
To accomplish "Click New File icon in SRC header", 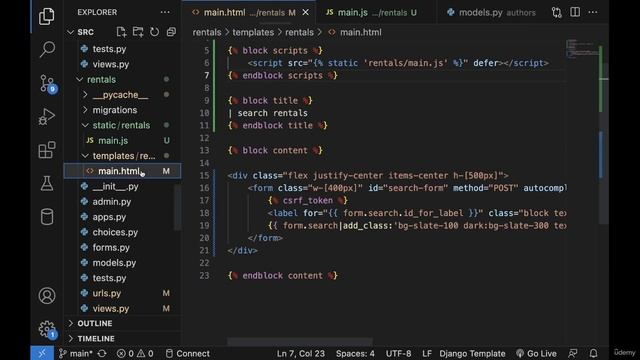I will coord(121,32).
